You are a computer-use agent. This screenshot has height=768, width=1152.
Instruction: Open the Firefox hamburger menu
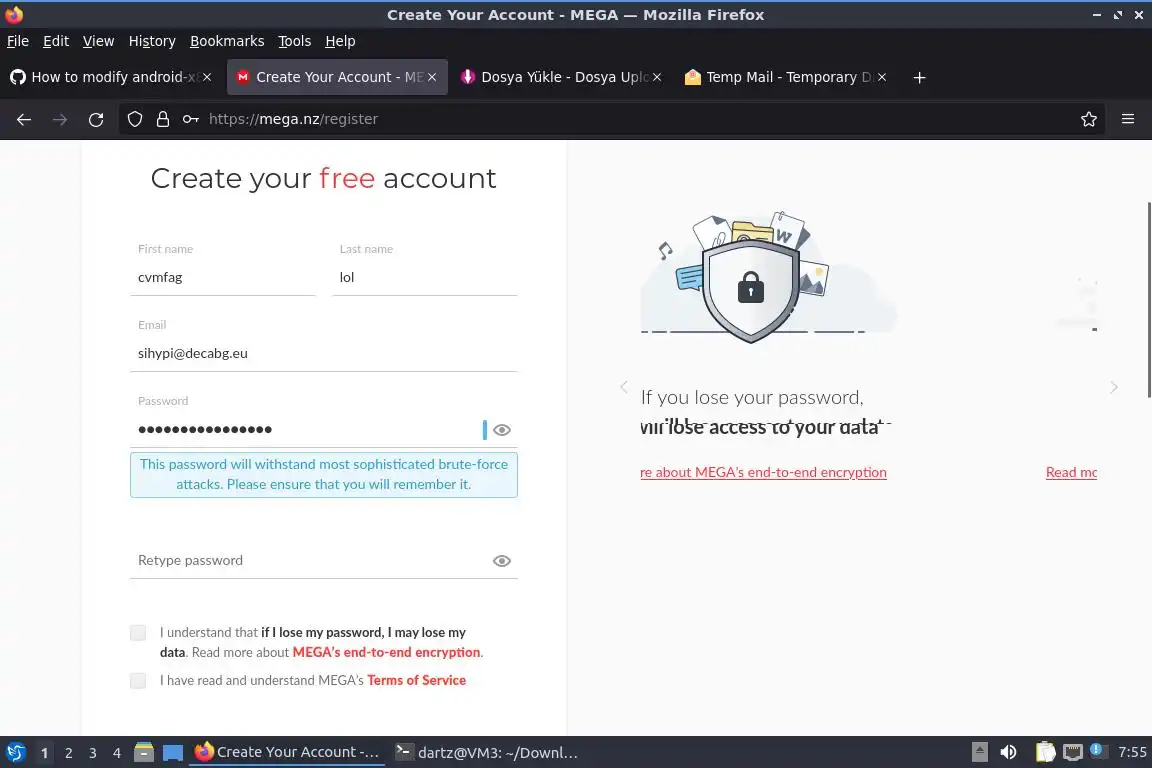[1128, 119]
